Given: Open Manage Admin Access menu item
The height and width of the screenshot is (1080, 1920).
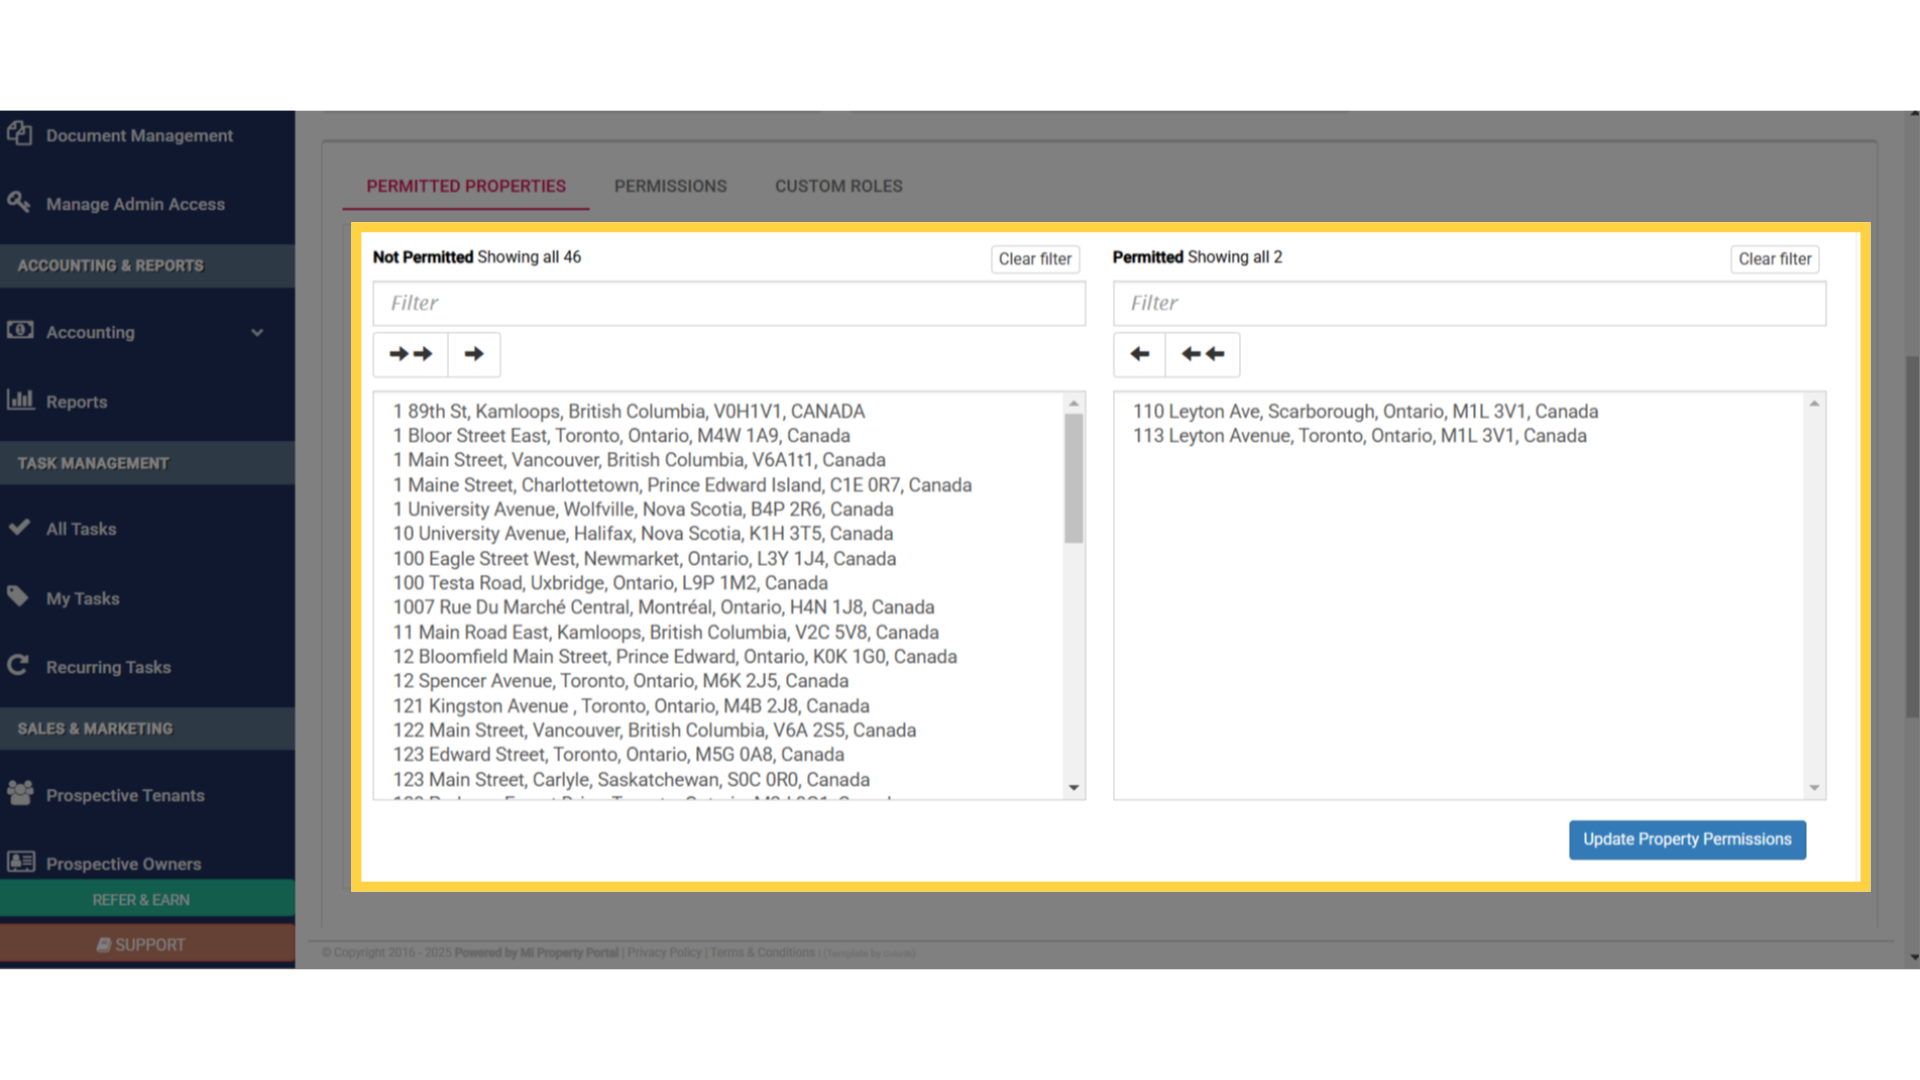Looking at the screenshot, I should click(135, 204).
